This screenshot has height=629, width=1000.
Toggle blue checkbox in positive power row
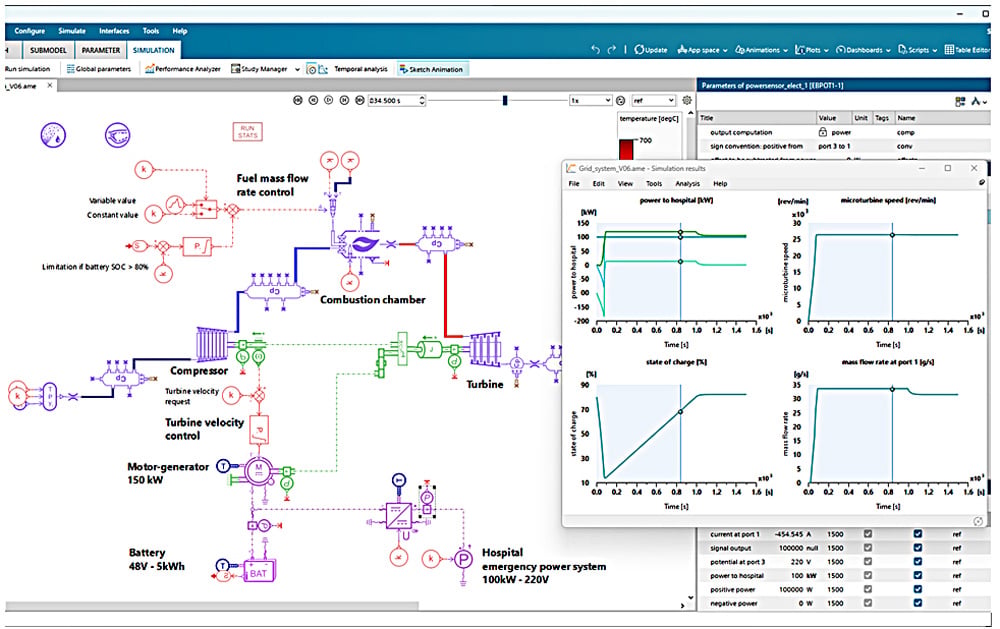coord(918,589)
